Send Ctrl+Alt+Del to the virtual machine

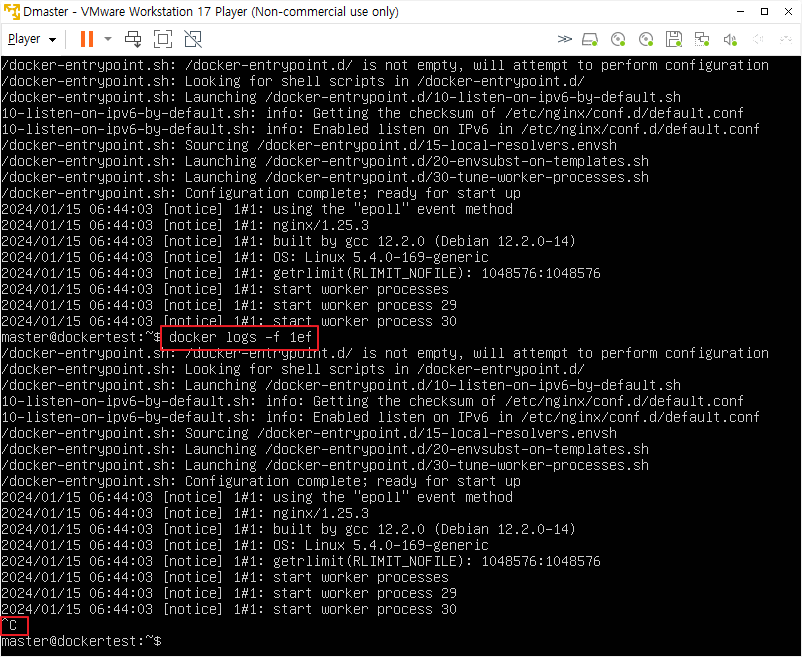(x=133, y=39)
